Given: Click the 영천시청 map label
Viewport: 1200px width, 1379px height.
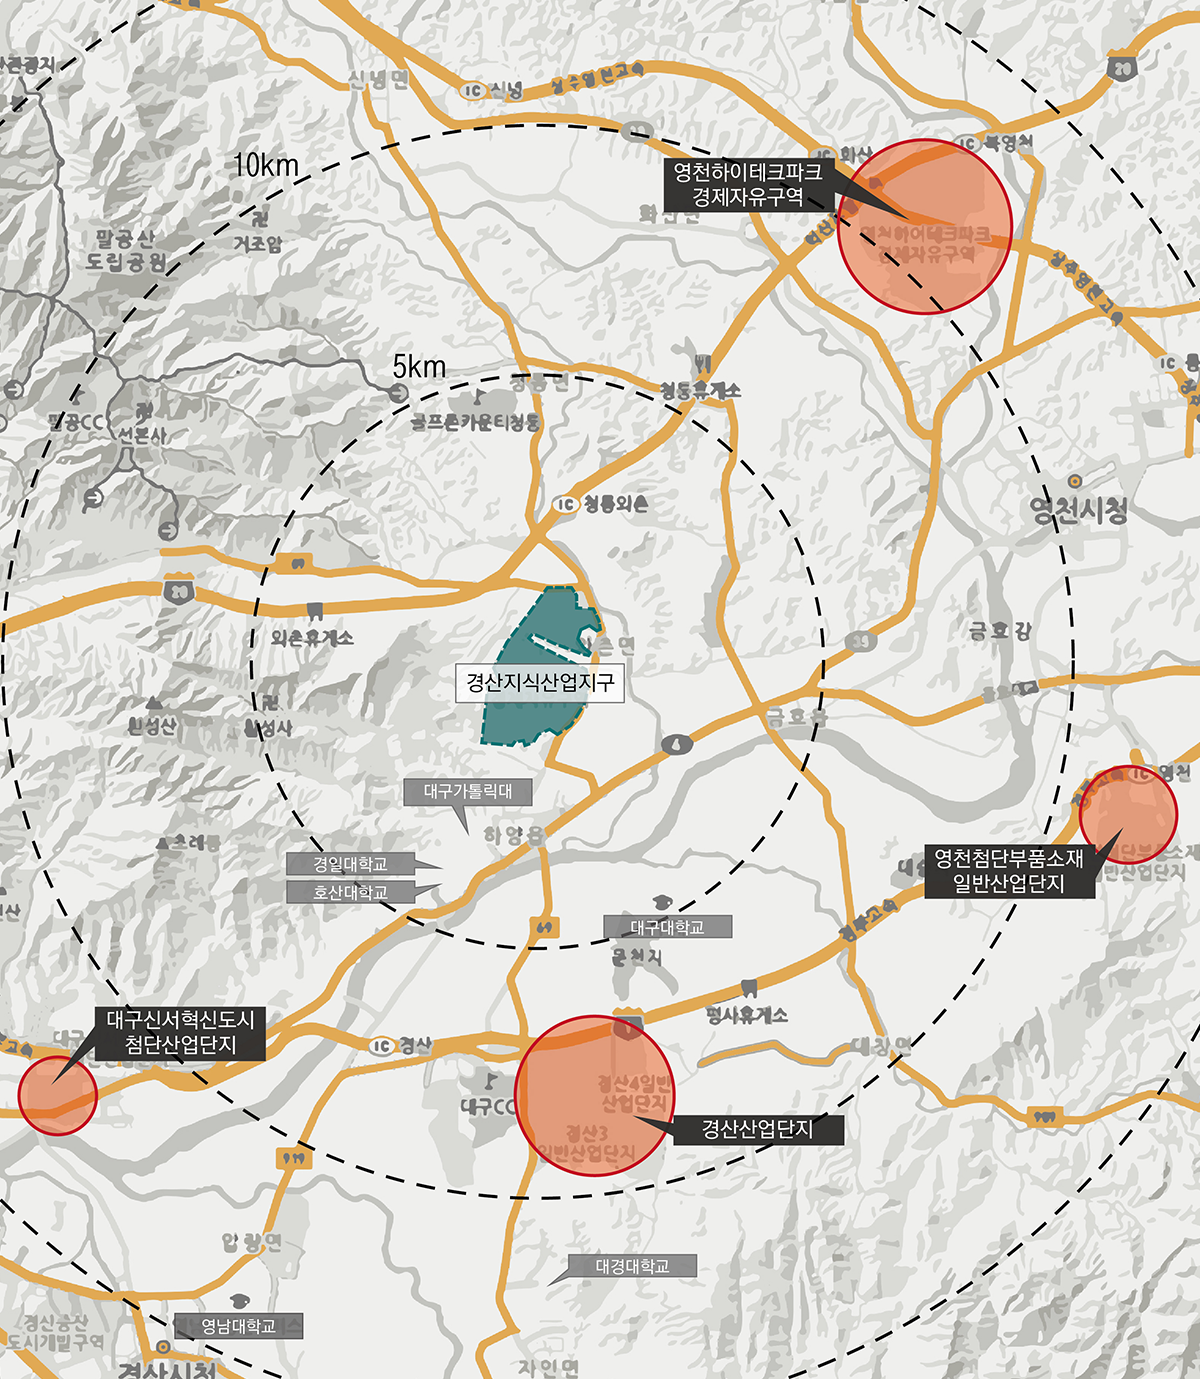Looking at the screenshot, I should (1079, 511).
